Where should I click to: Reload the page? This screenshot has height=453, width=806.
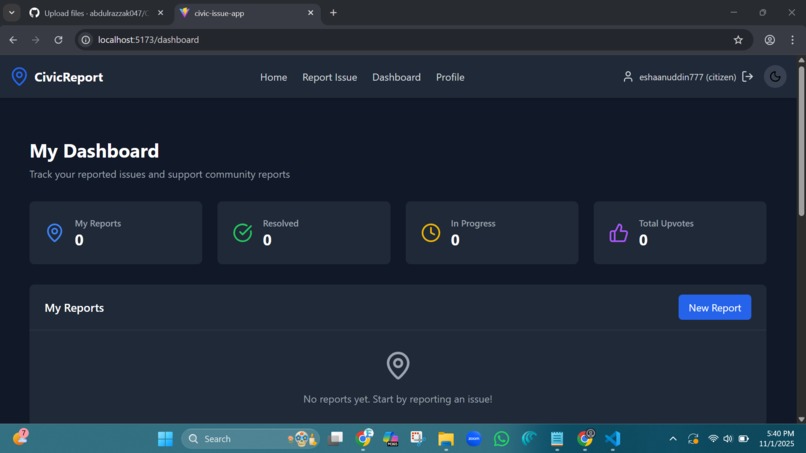pyautogui.click(x=58, y=40)
